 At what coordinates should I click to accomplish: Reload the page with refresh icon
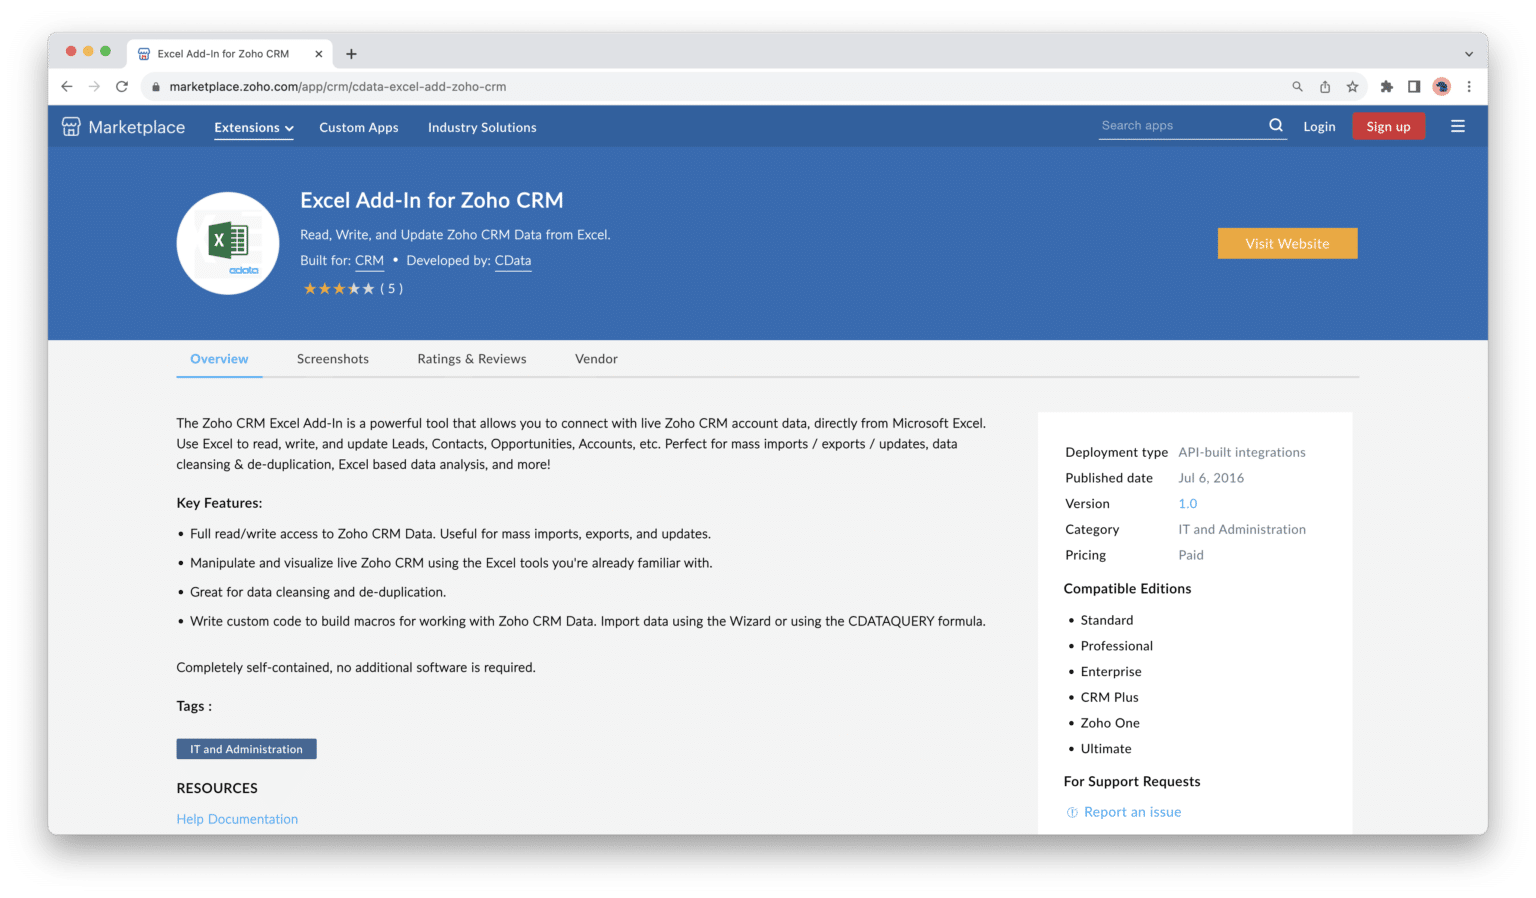[x=122, y=87]
